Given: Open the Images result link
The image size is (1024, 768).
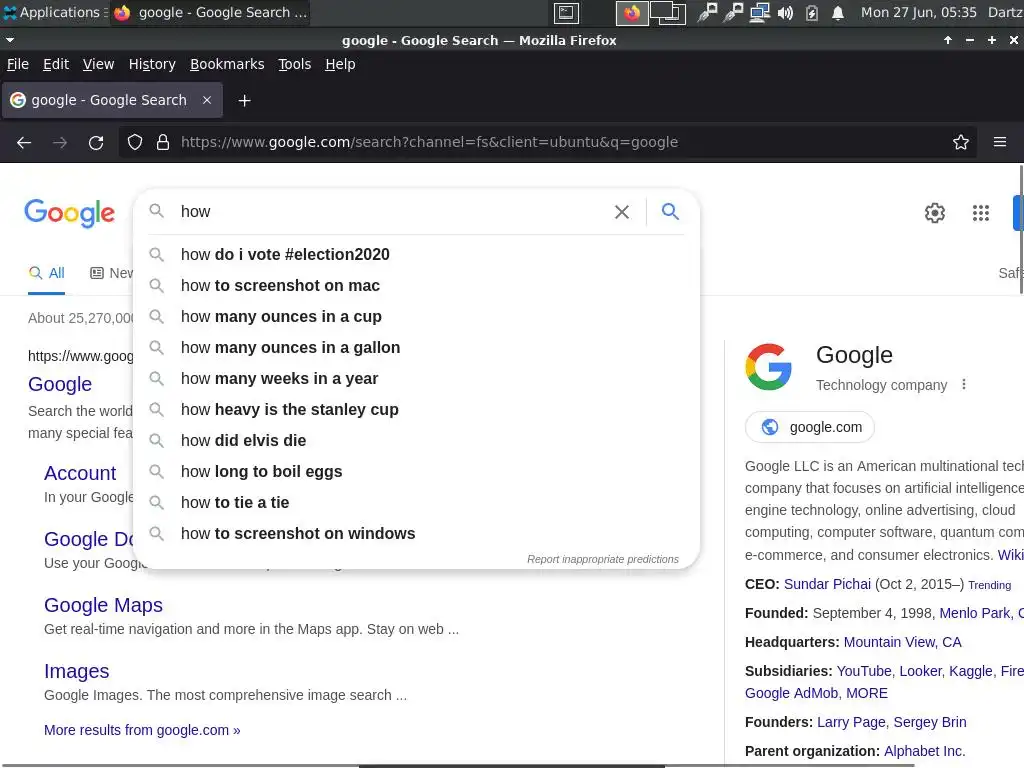Looking at the screenshot, I should pyautogui.click(x=76, y=671).
